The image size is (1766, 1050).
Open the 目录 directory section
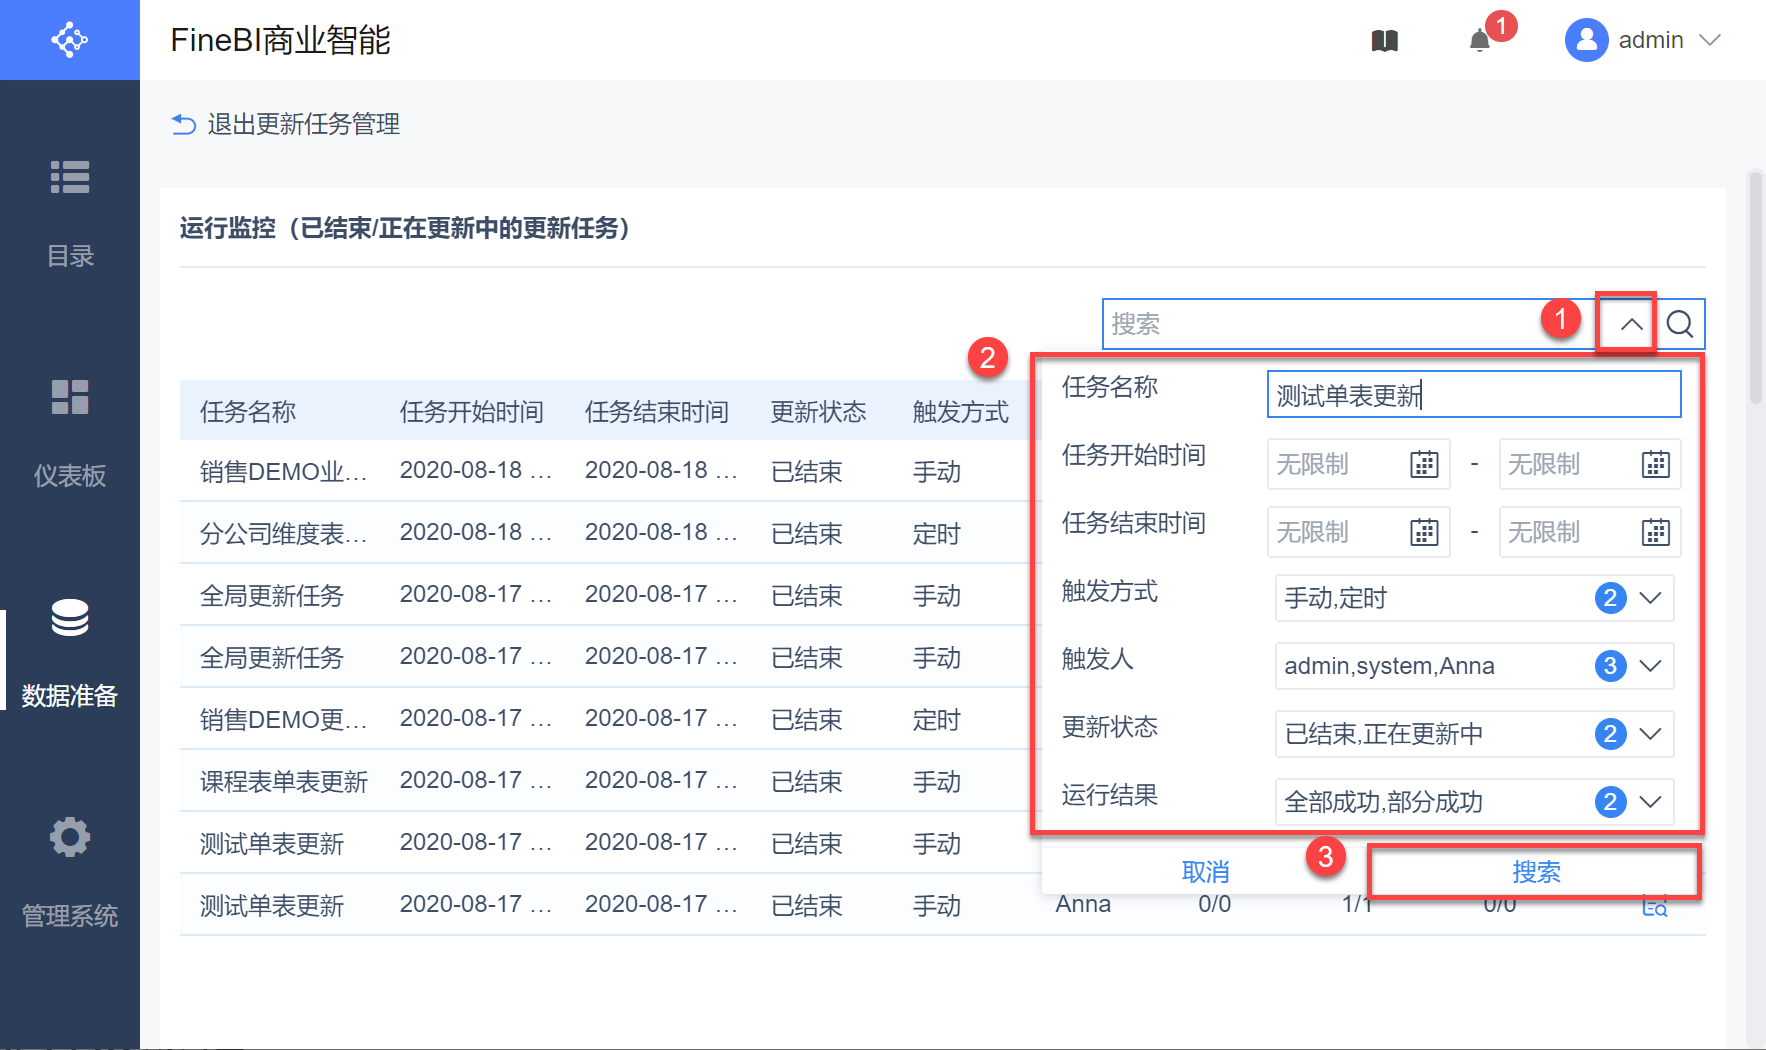click(70, 214)
